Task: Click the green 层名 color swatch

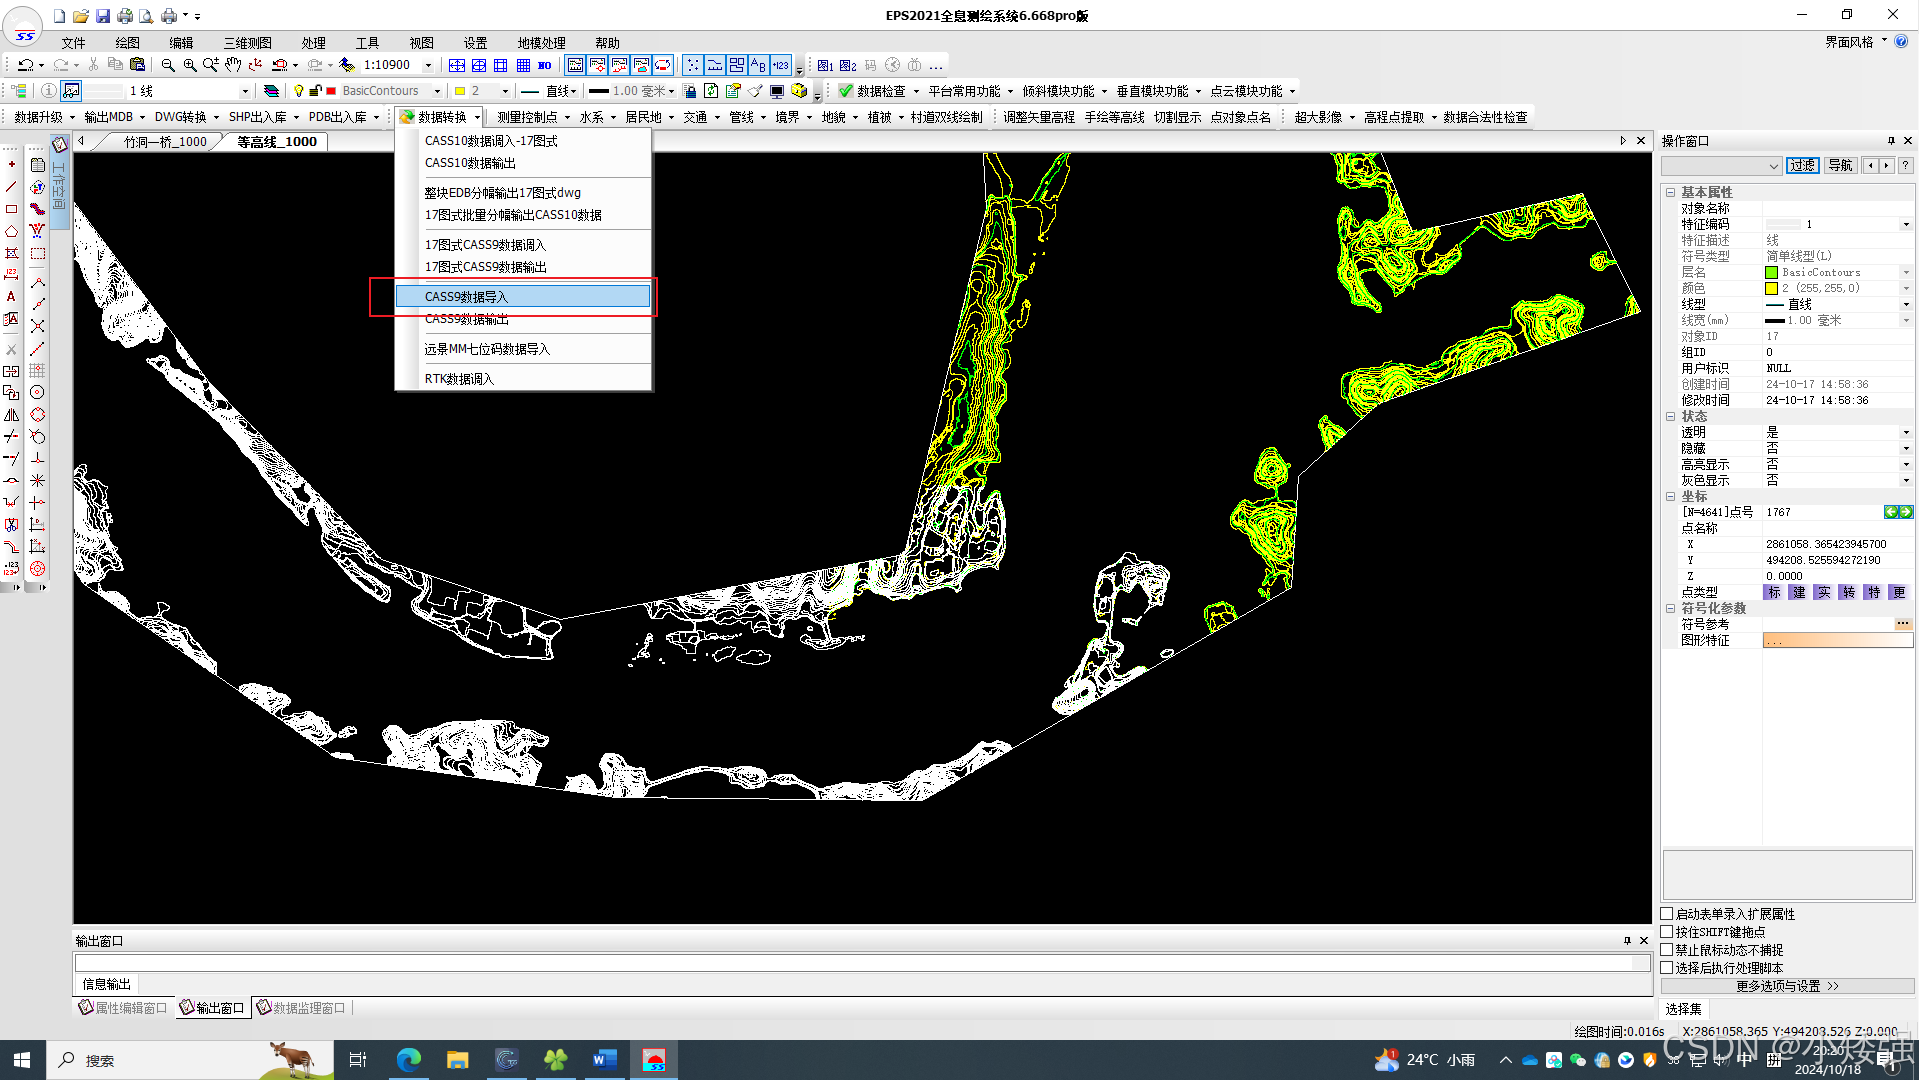Action: pyautogui.click(x=1772, y=273)
